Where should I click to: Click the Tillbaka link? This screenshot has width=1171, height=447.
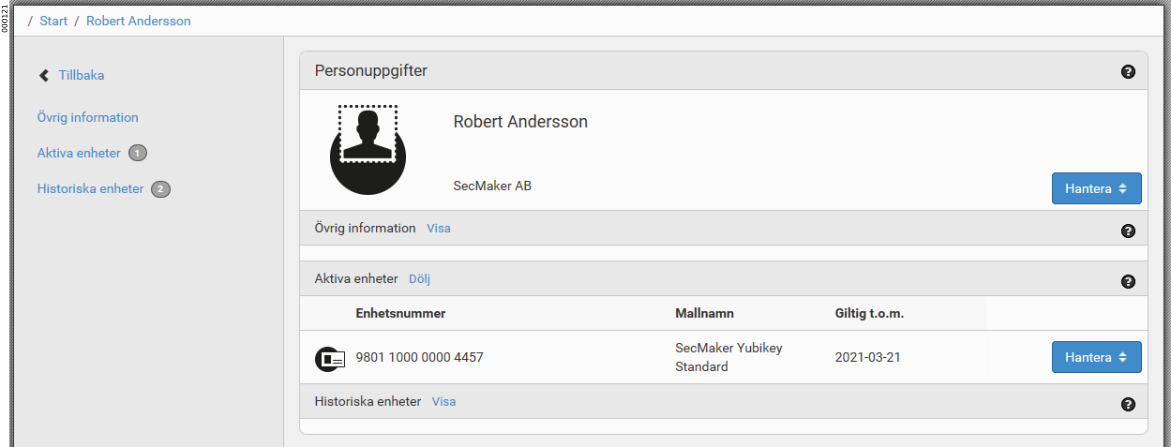click(x=81, y=75)
